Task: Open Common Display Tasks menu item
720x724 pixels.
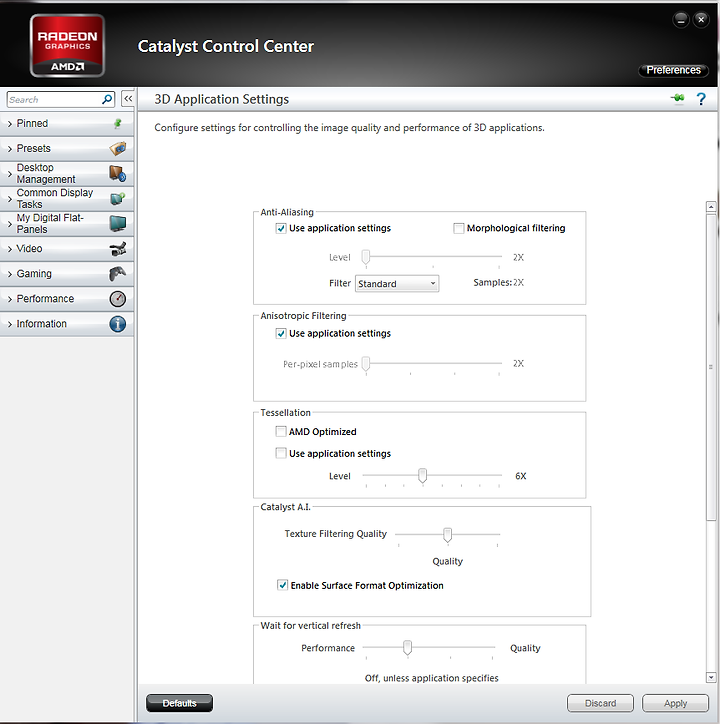Action: point(67,199)
